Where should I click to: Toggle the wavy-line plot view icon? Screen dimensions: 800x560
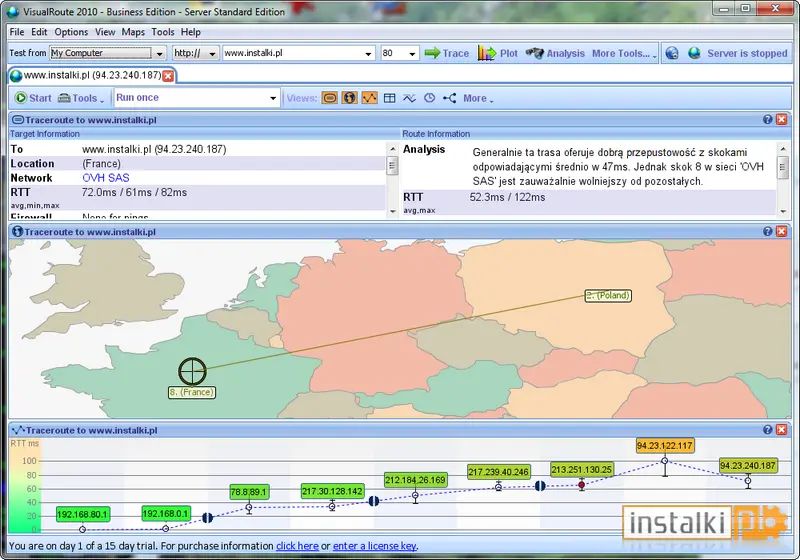click(409, 98)
